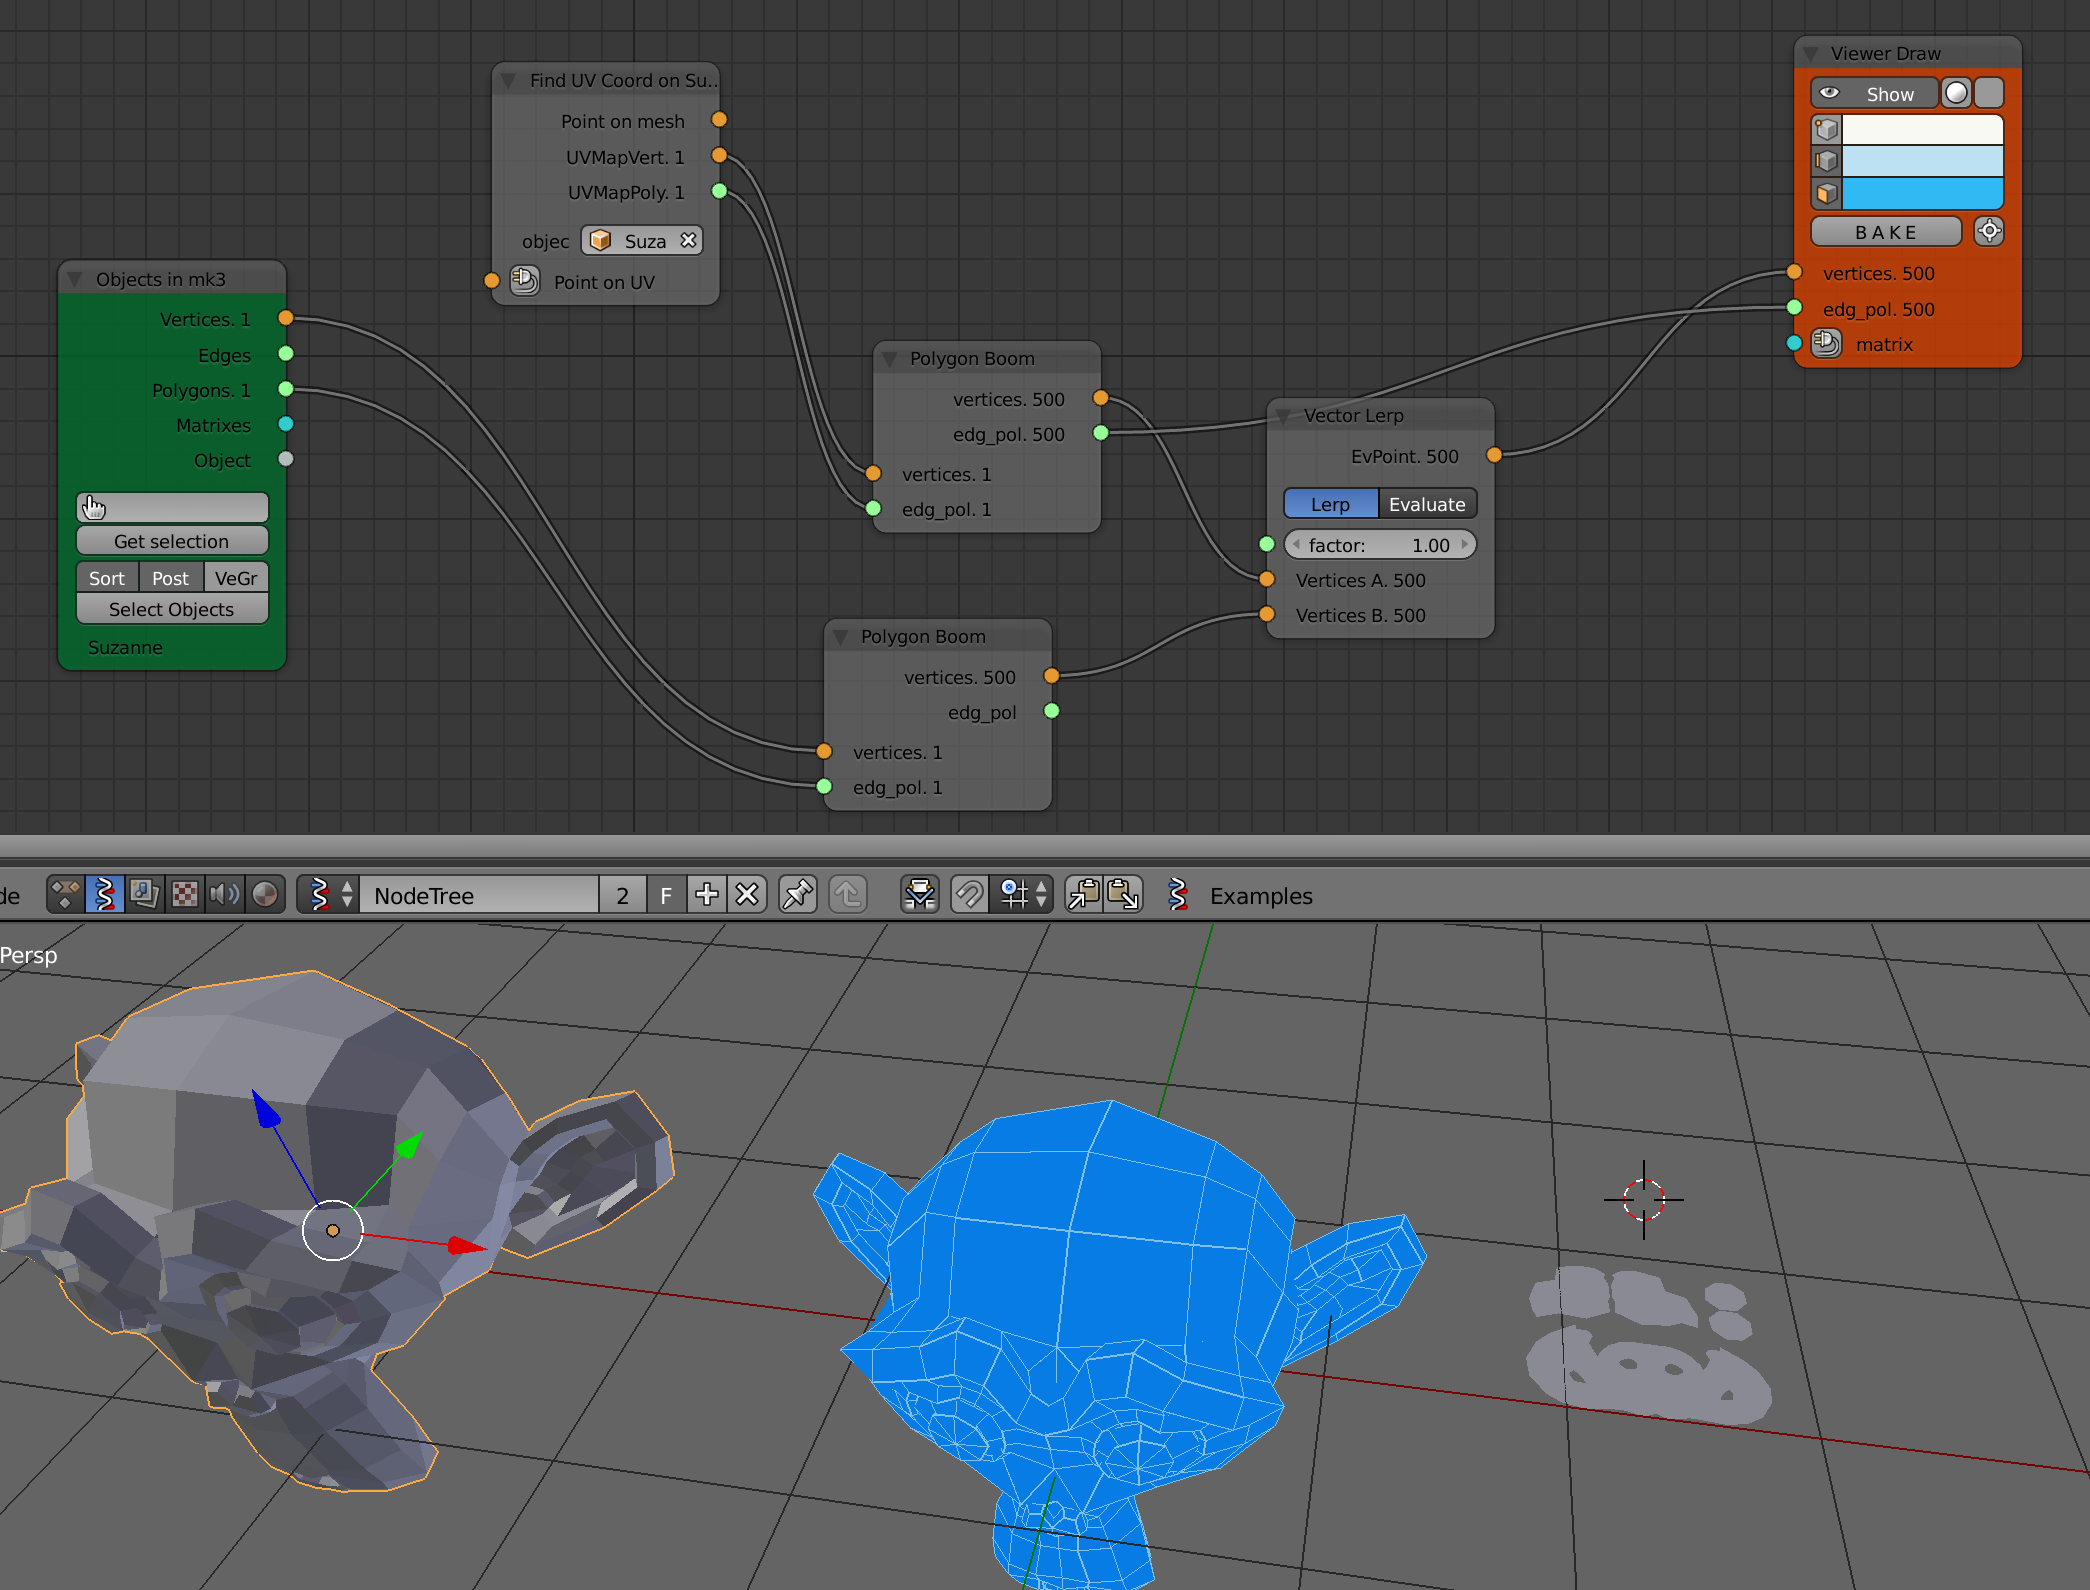The height and width of the screenshot is (1590, 2090).
Task: Click the copy nodes to clipboard icon
Action: [1084, 894]
